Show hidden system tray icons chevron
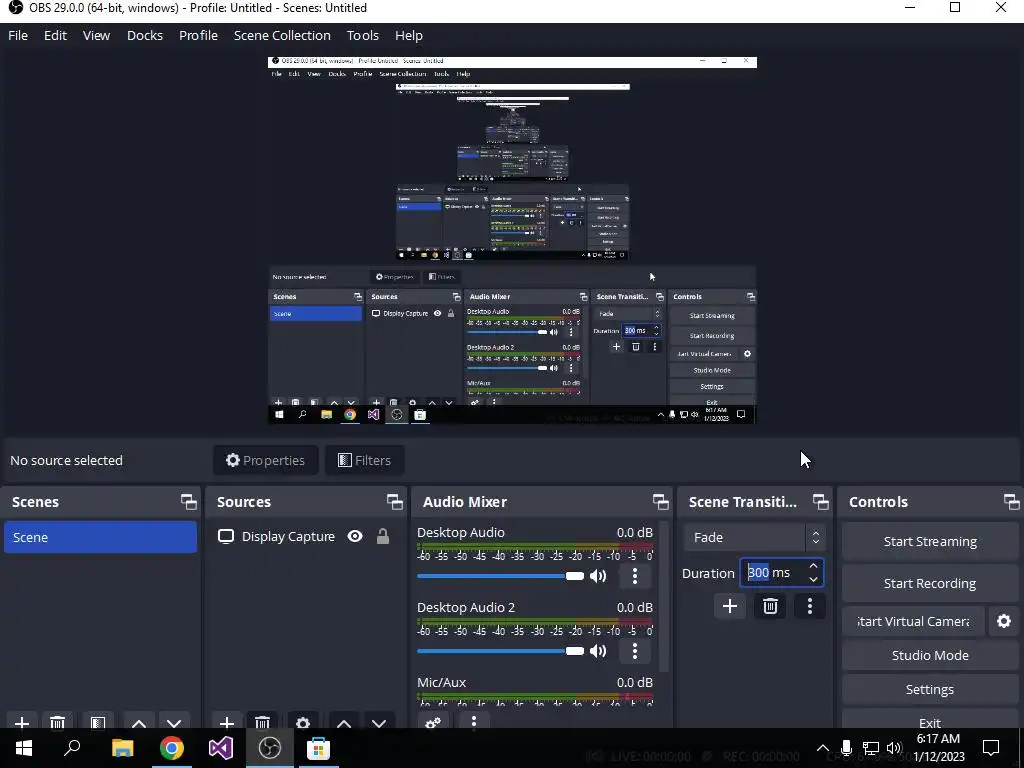 [823, 748]
